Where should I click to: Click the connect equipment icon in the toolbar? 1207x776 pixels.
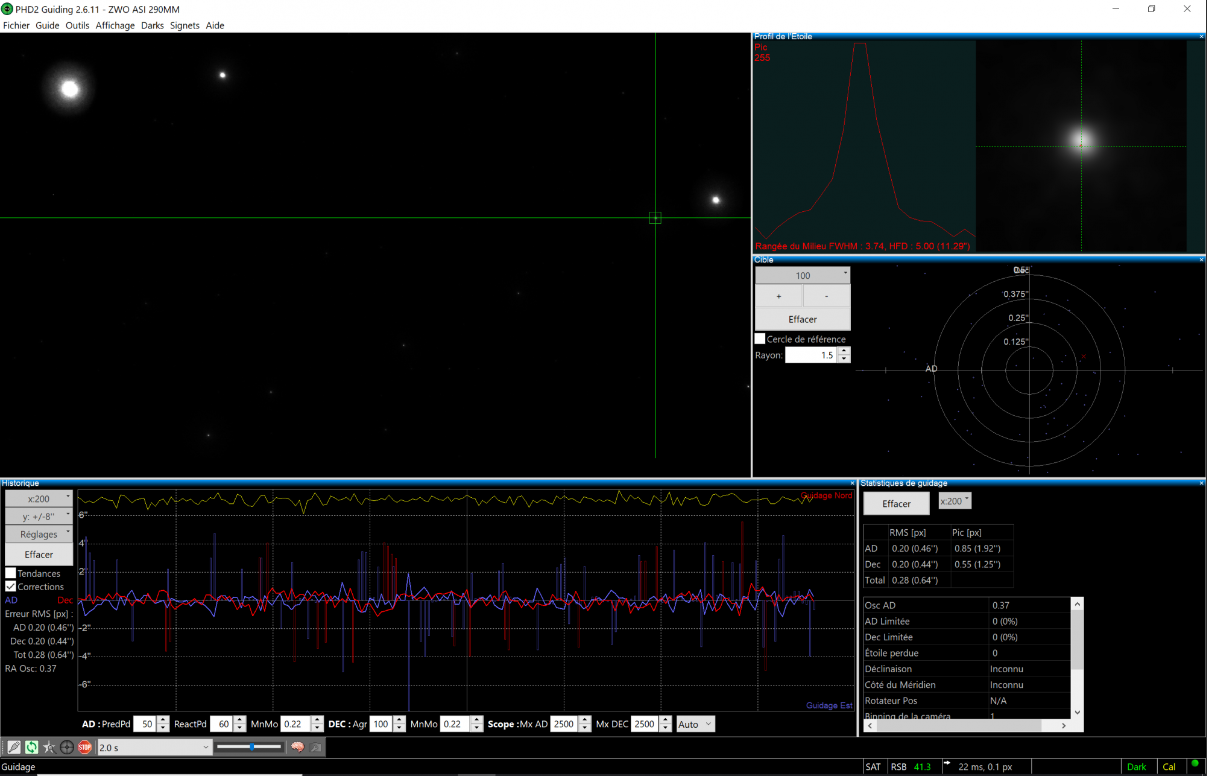click(x=14, y=747)
